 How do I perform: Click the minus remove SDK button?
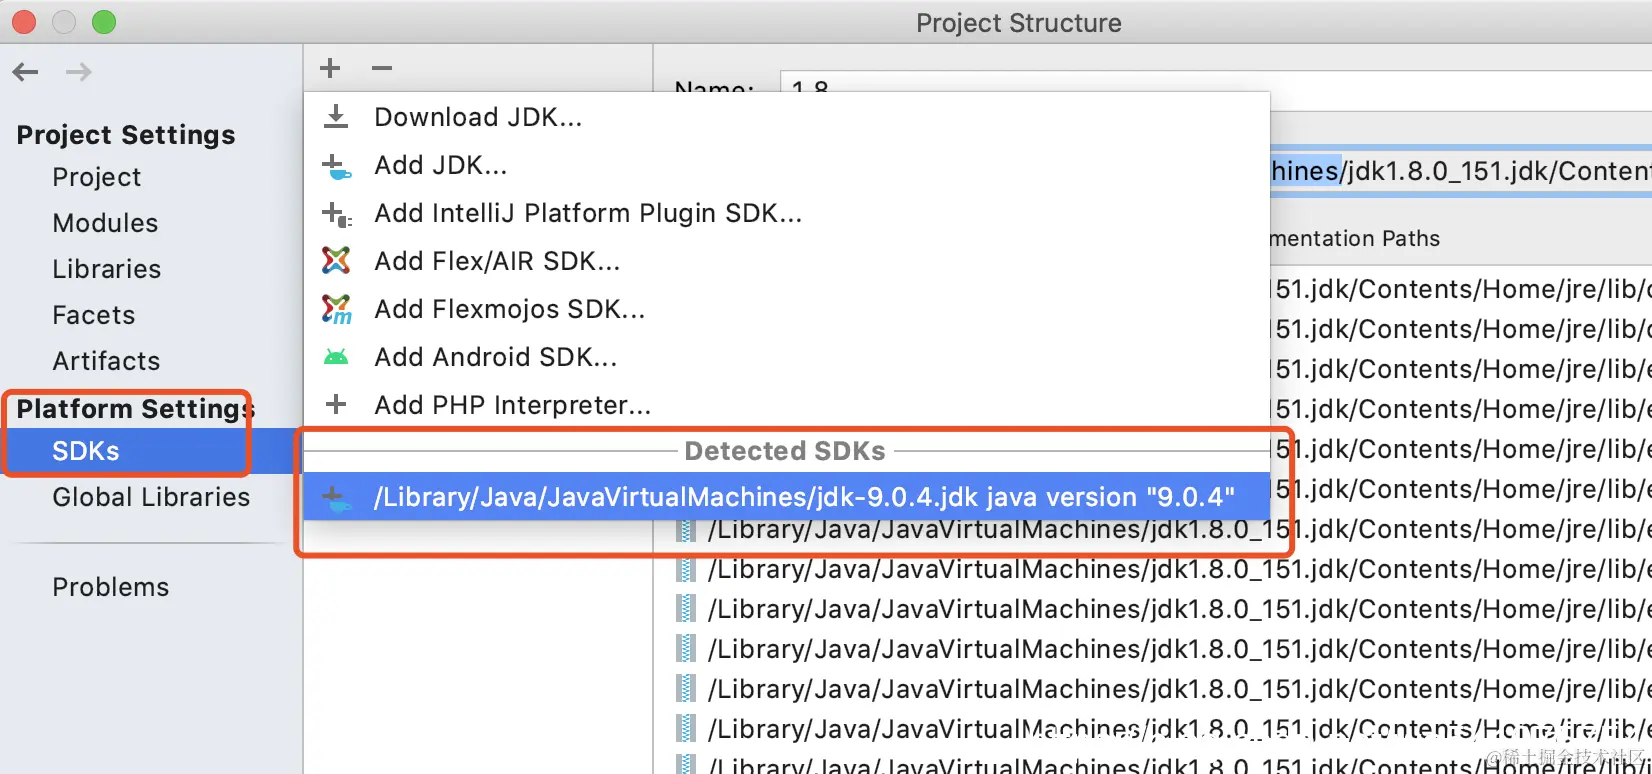coord(382,68)
